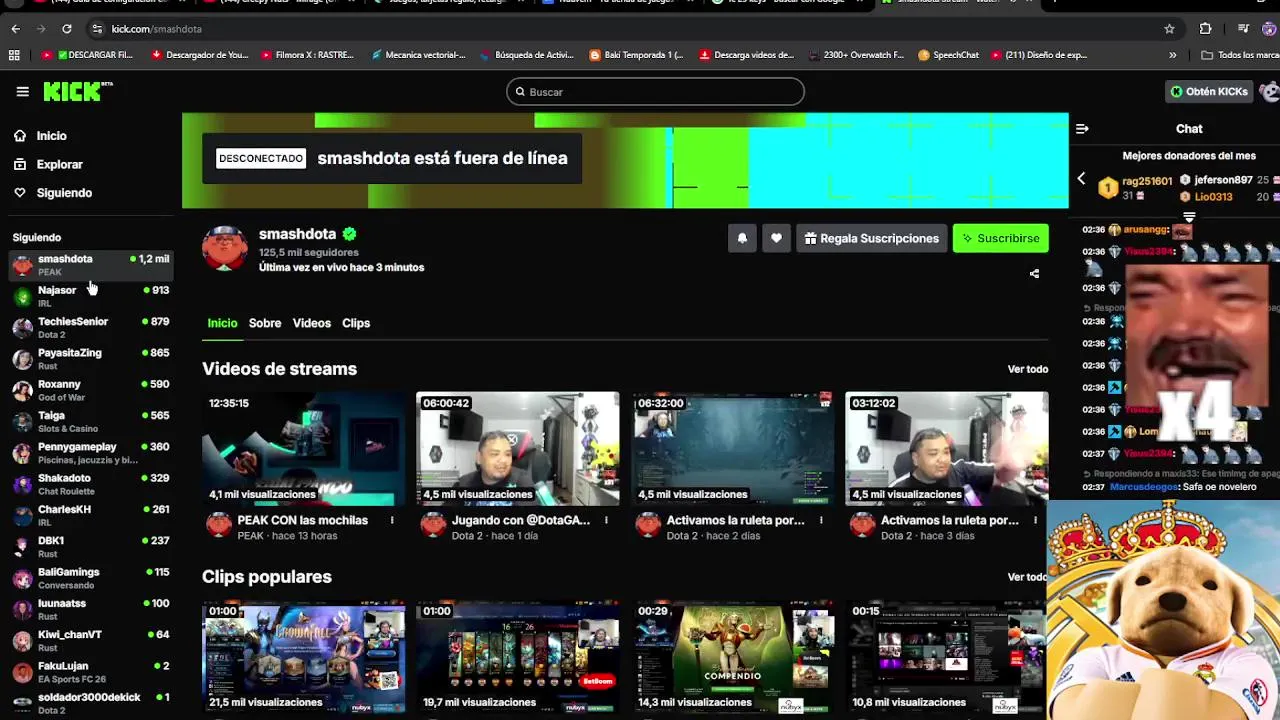Open the clip with 21,5 mil visualizaciones
This screenshot has height=720, width=1280.
(304, 657)
